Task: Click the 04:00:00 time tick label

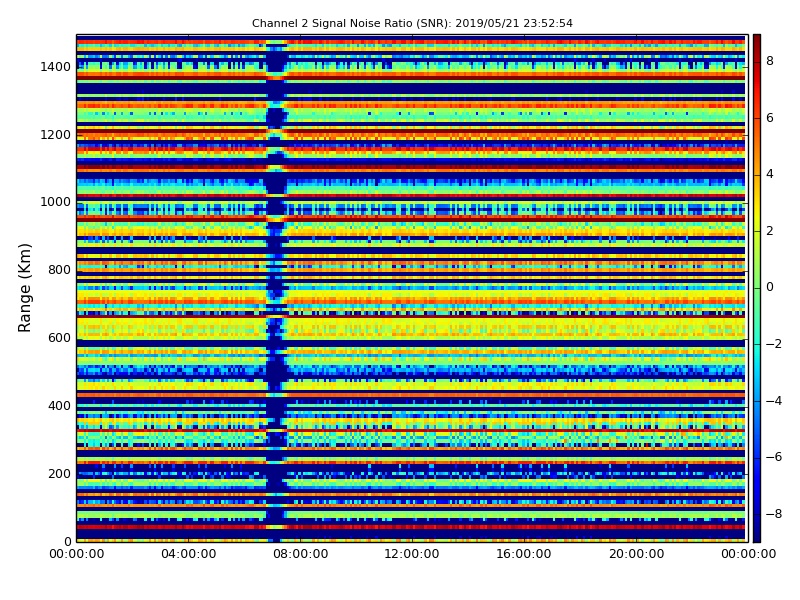Action: [189, 554]
